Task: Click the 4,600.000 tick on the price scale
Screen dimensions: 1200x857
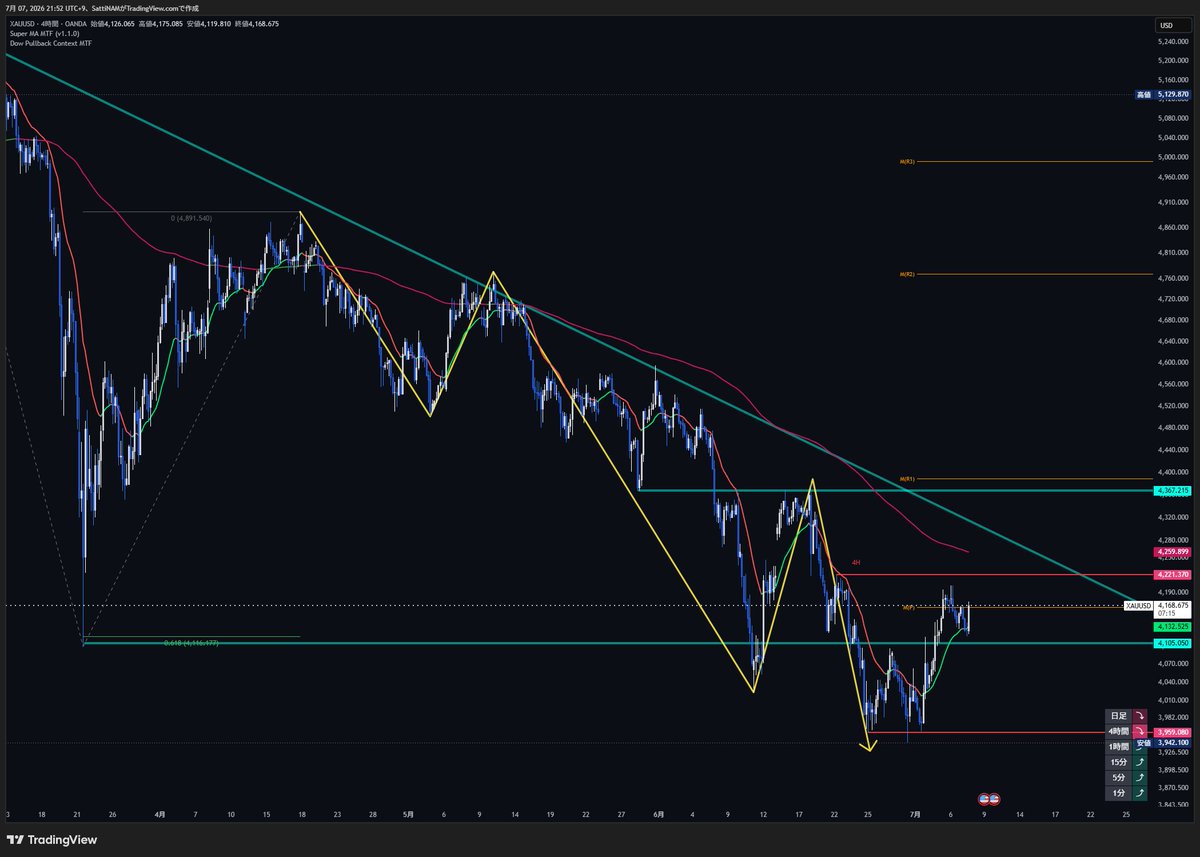Action: (1171, 363)
